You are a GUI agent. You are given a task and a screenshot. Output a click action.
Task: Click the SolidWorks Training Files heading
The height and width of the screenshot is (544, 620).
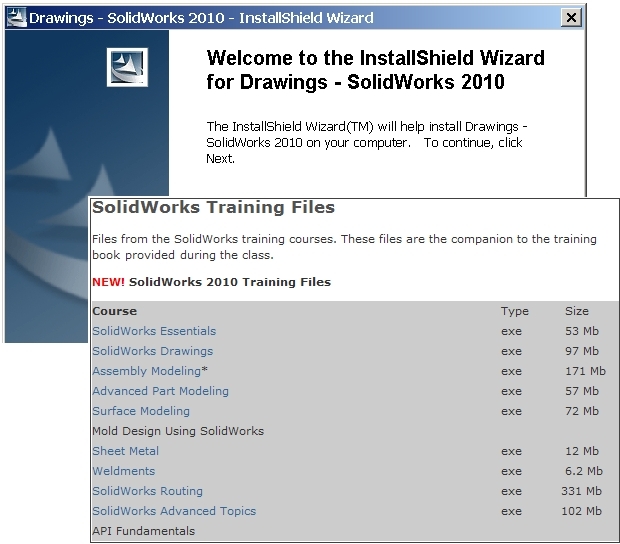pos(214,207)
